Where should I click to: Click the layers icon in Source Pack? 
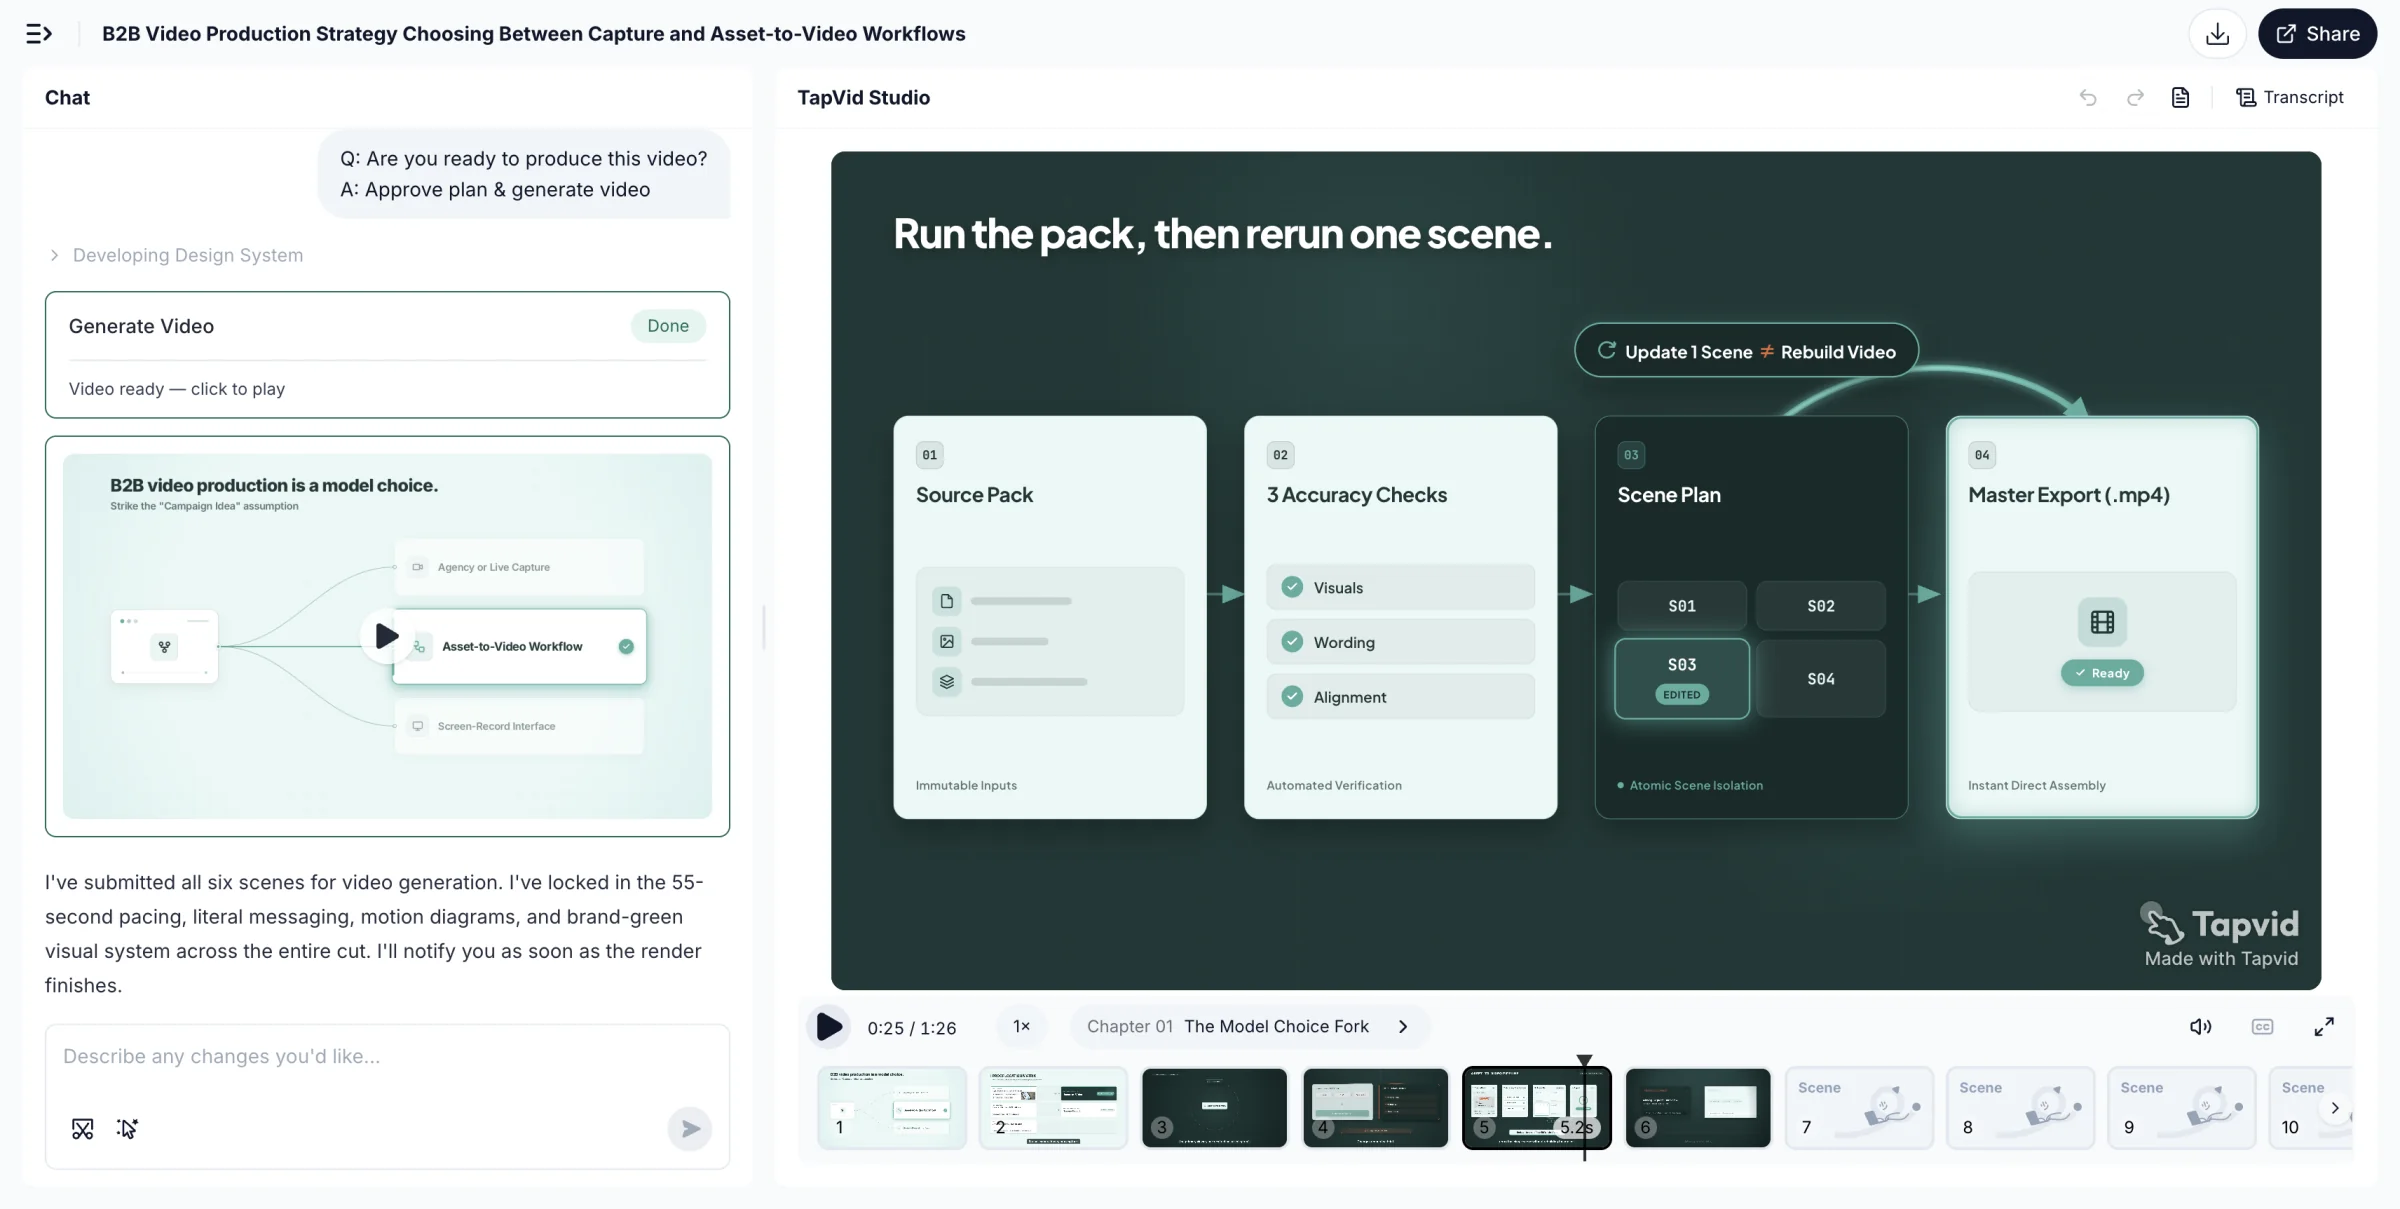click(x=946, y=682)
